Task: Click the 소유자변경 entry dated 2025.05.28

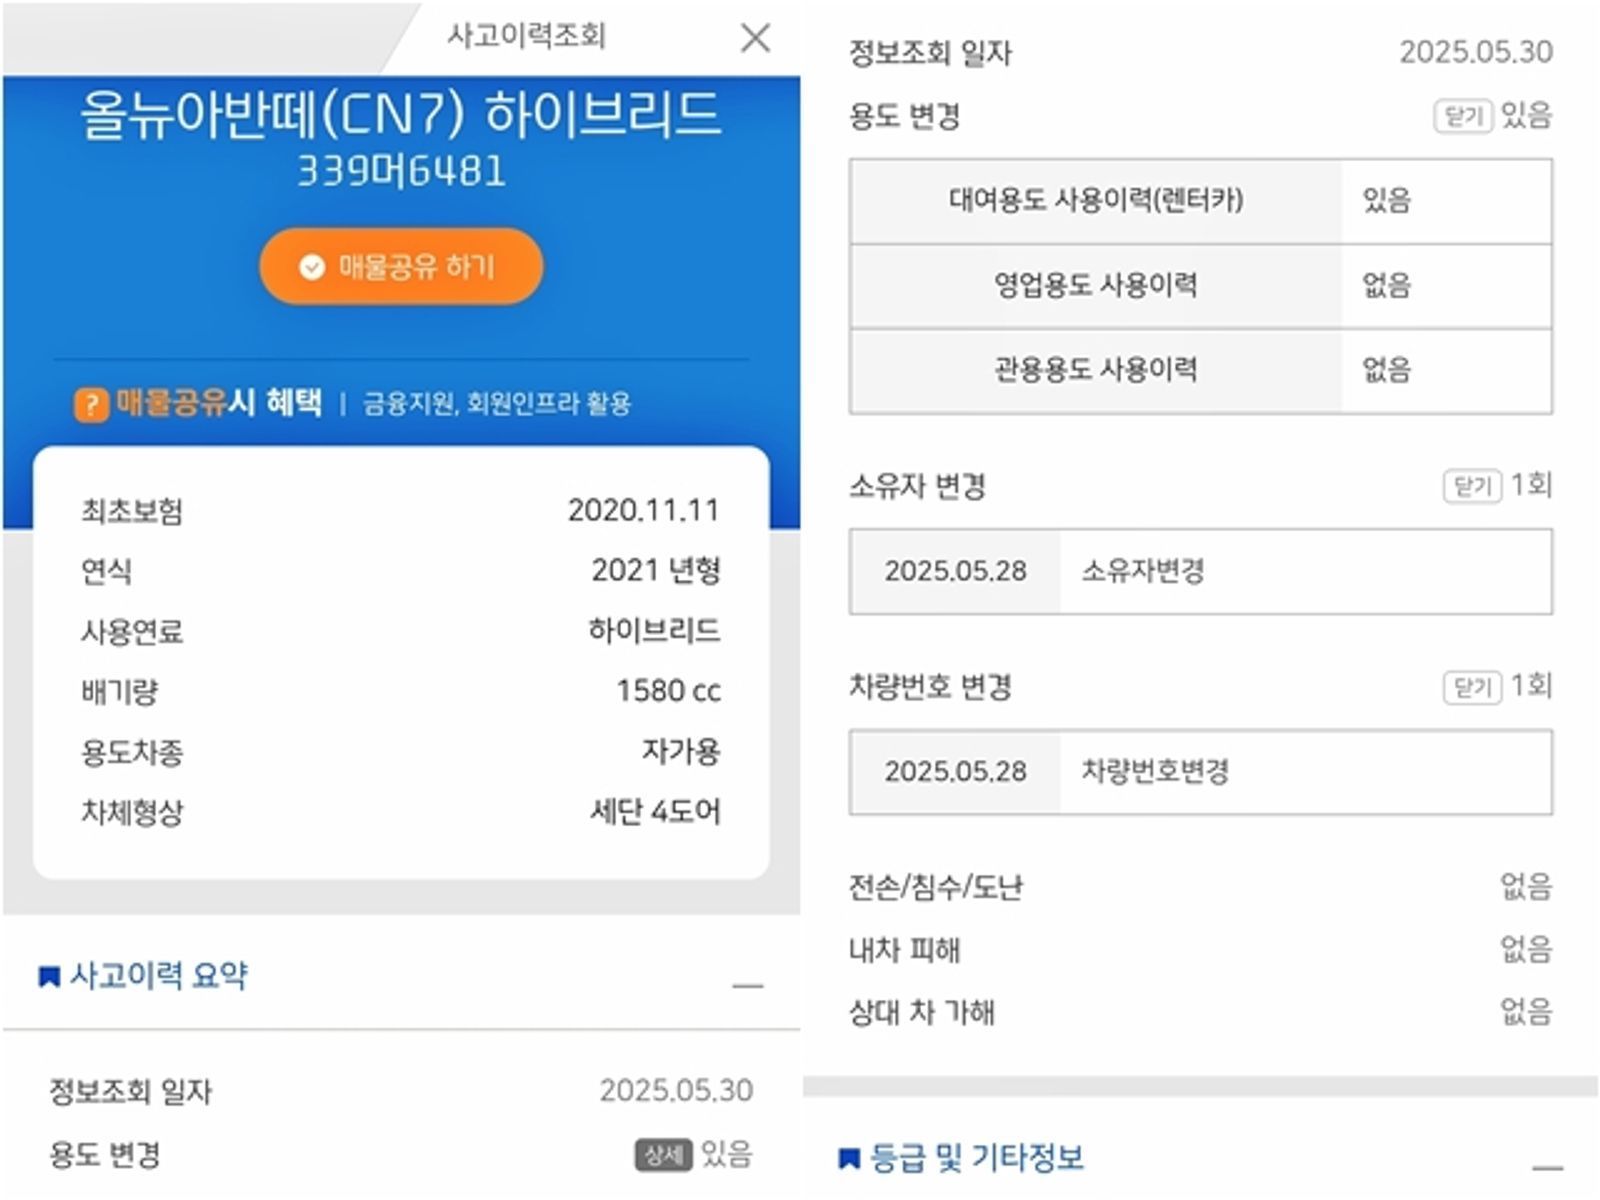Action: pyautogui.click(x=1201, y=571)
